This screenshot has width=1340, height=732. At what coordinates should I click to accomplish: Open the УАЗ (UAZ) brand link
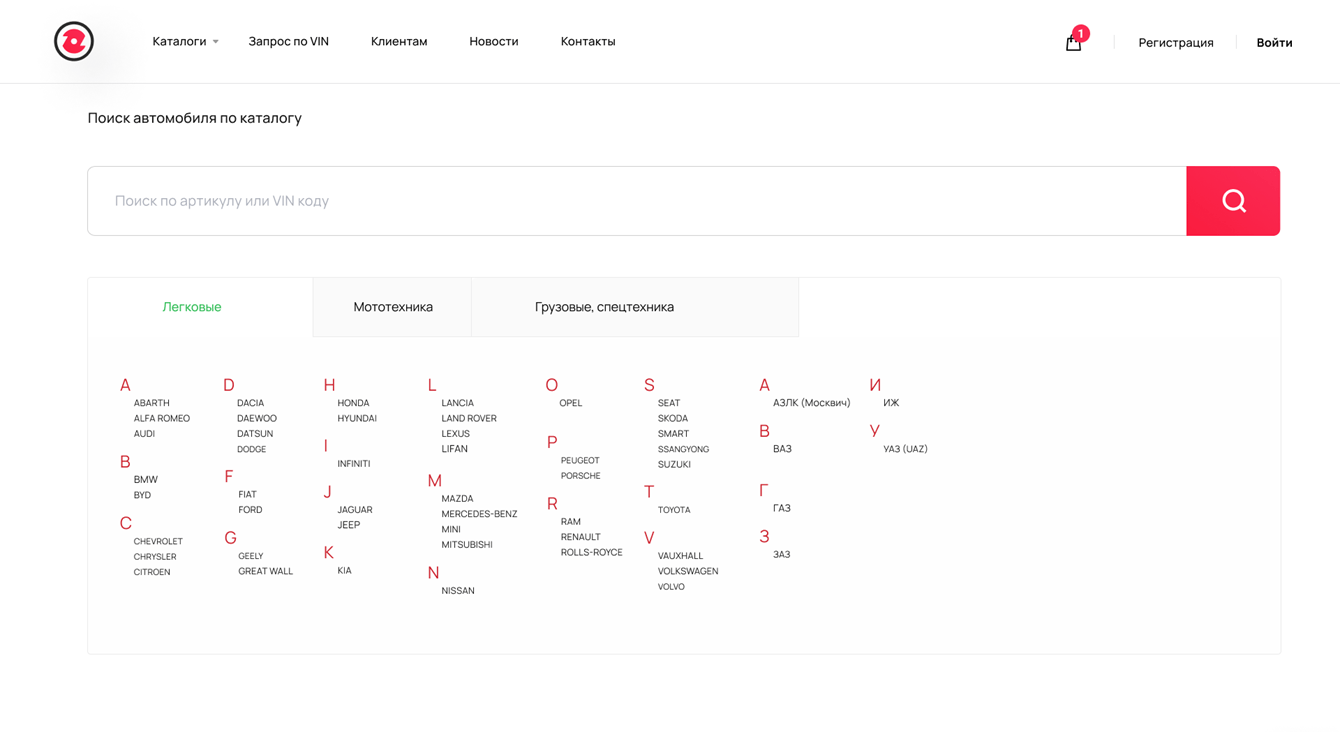[x=905, y=449]
